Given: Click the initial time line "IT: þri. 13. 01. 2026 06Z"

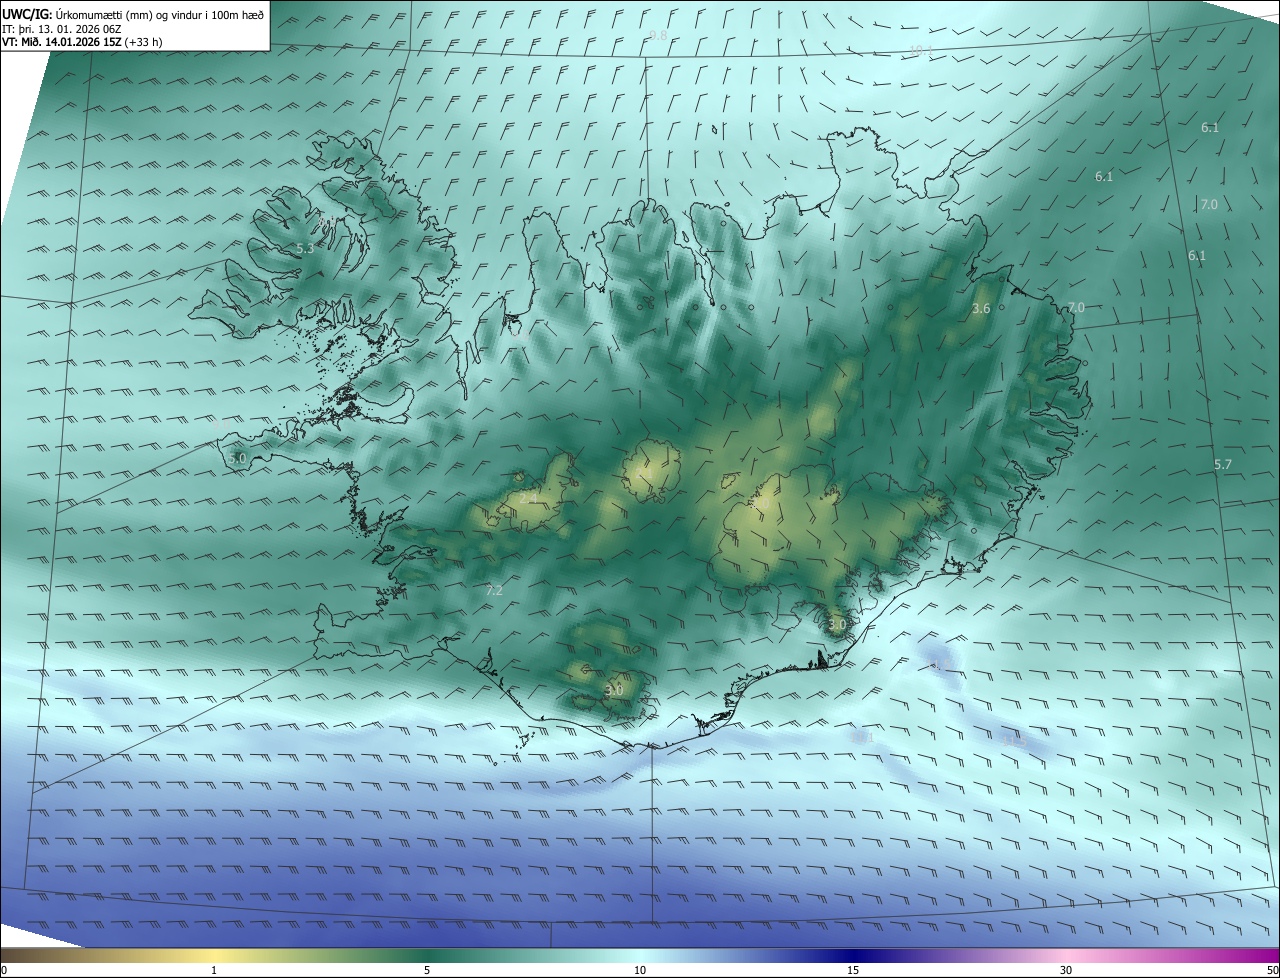Looking at the screenshot, I should point(62,29).
